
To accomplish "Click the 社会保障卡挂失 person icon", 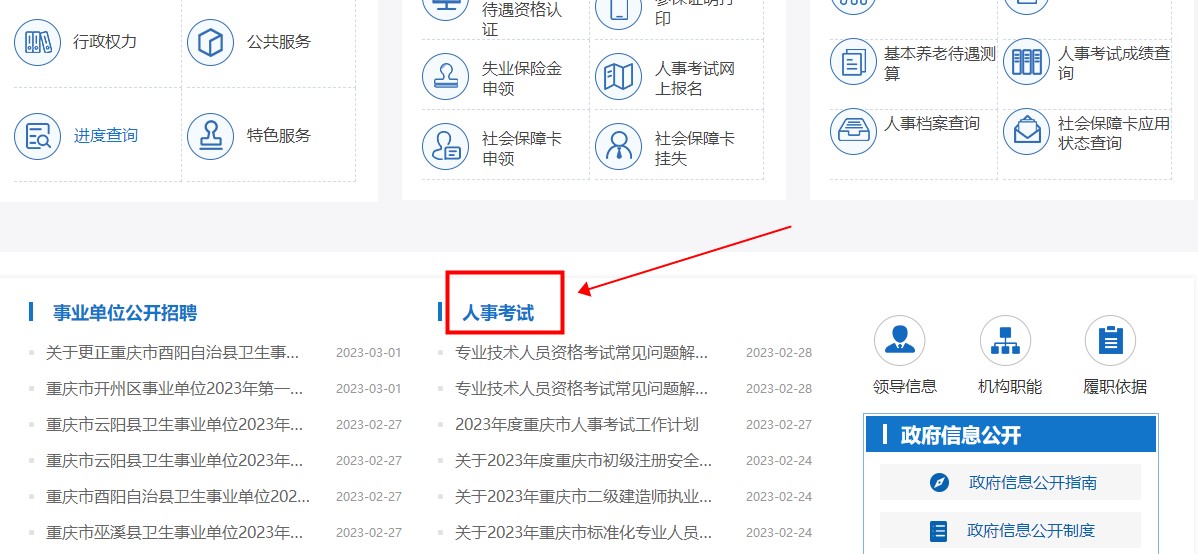I will tap(618, 148).
